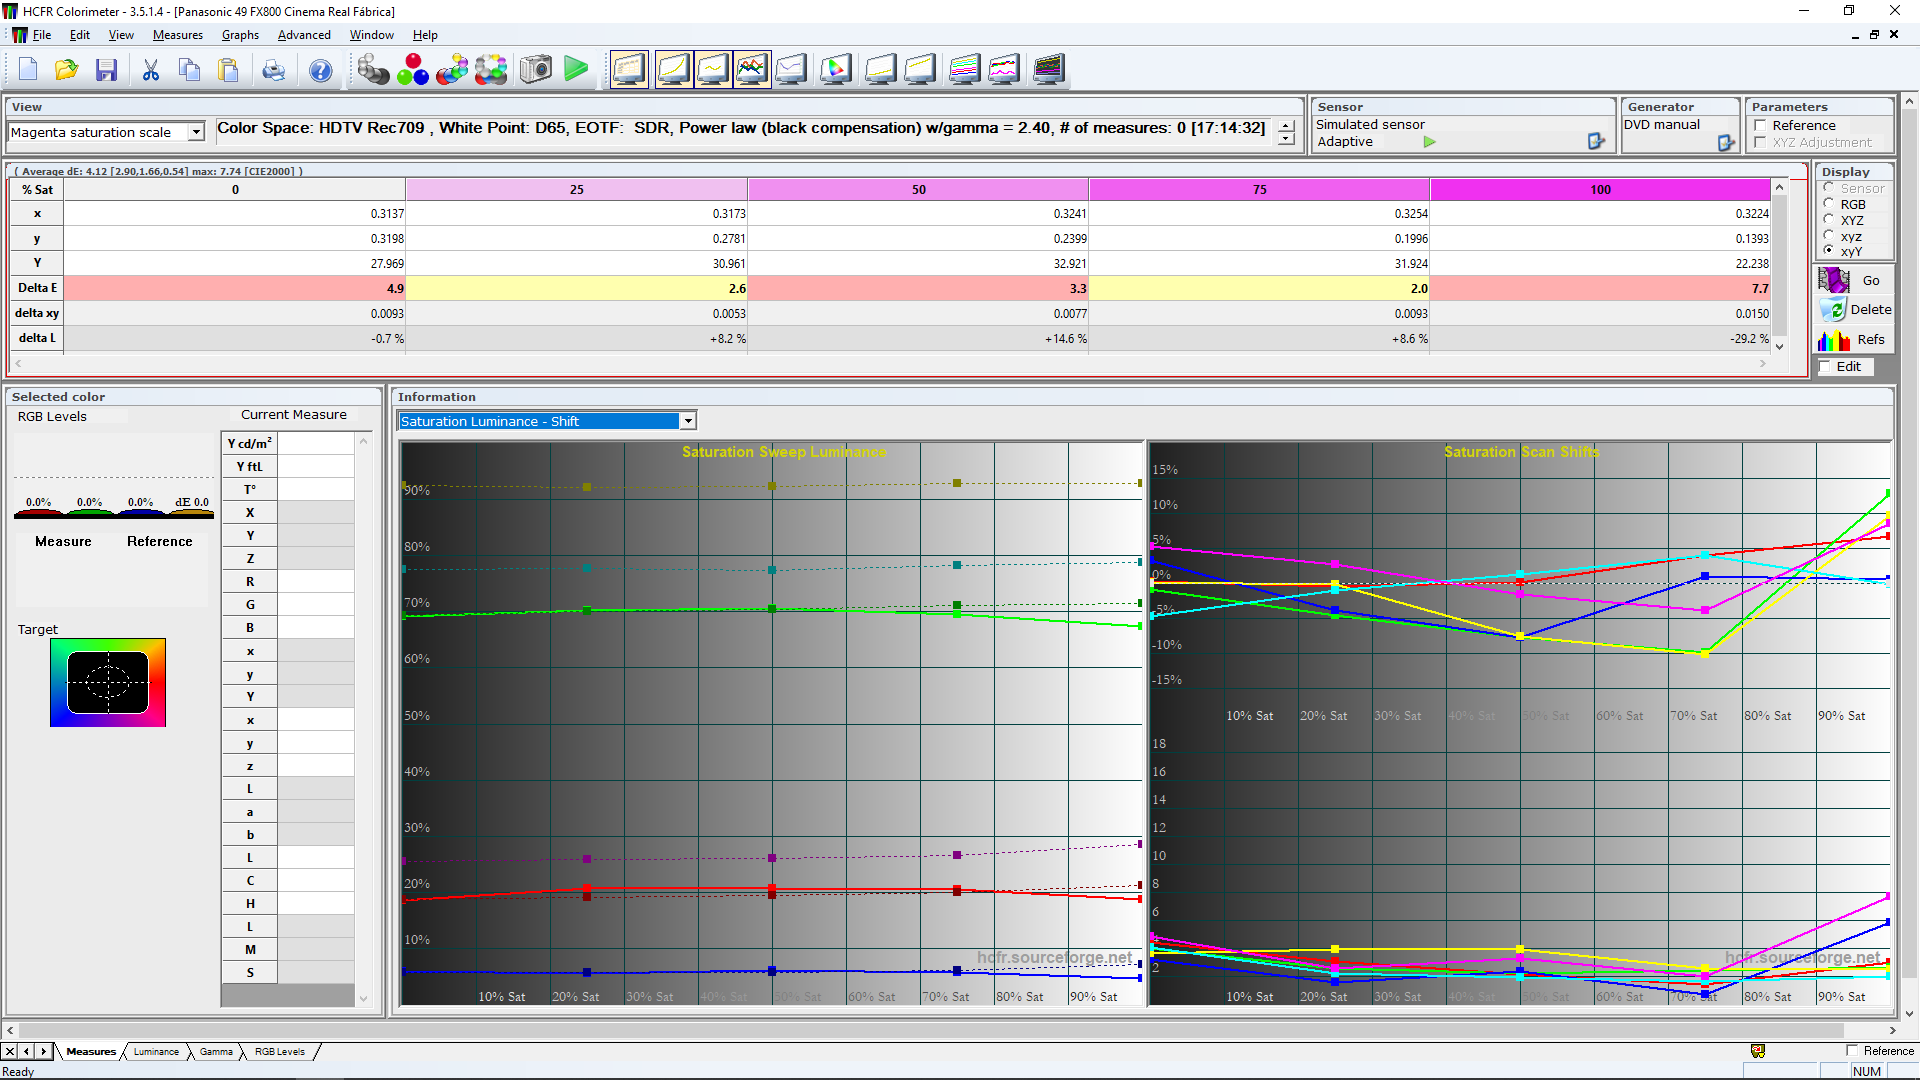Select the uppercase XYZ display radio button
1920x1080 pixels.
coord(1829,219)
